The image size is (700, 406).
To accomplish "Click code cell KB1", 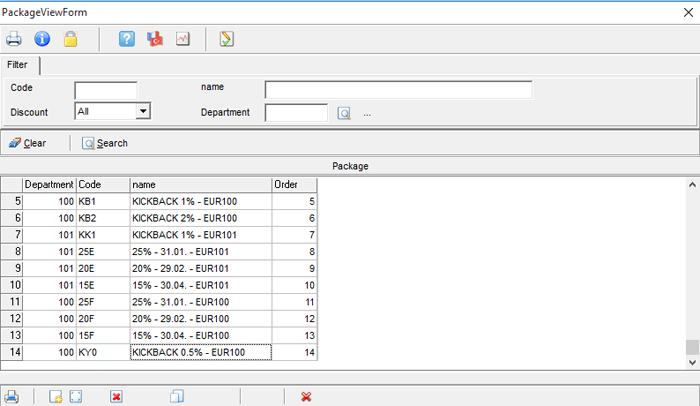I will click(x=103, y=201).
